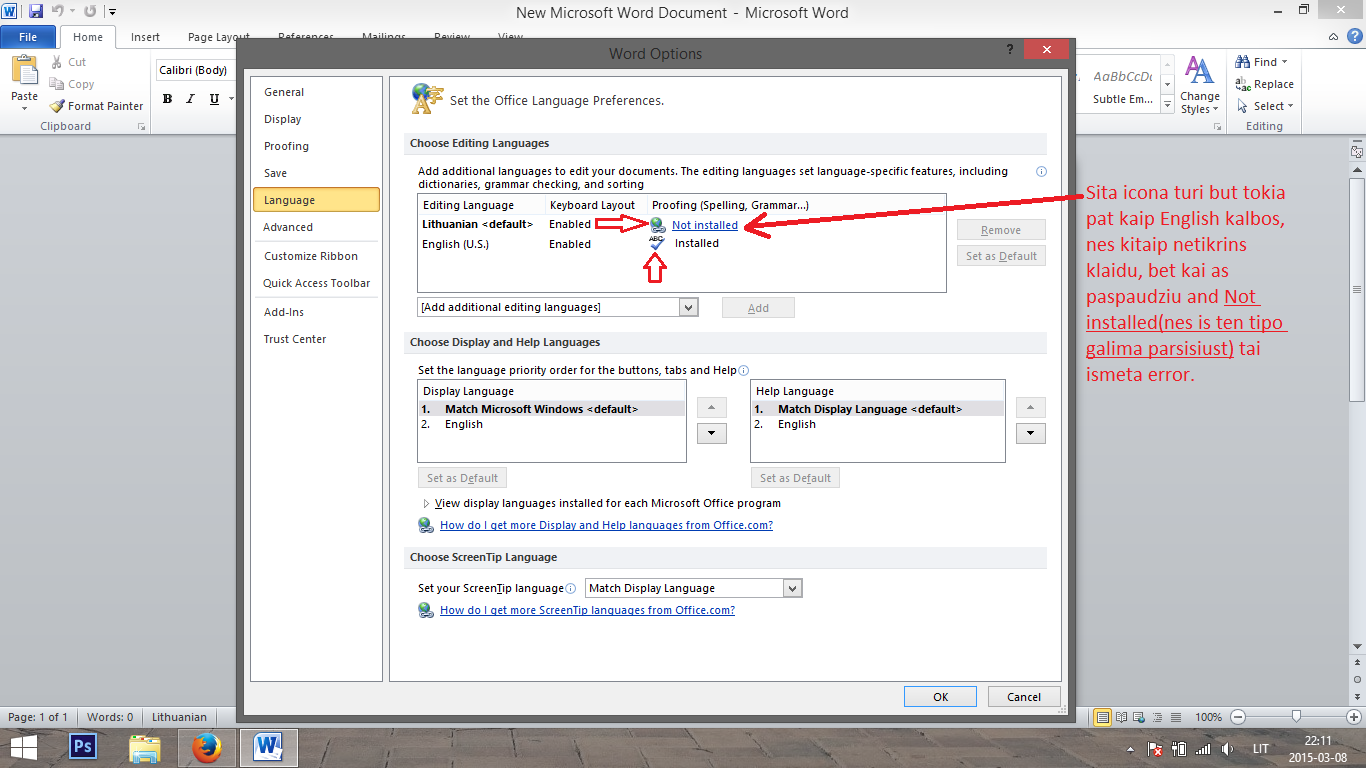The width and height of the screenshot is (1366, 768).
Task: Switch to Web Layout view
Action: (x=1139, y=717)
